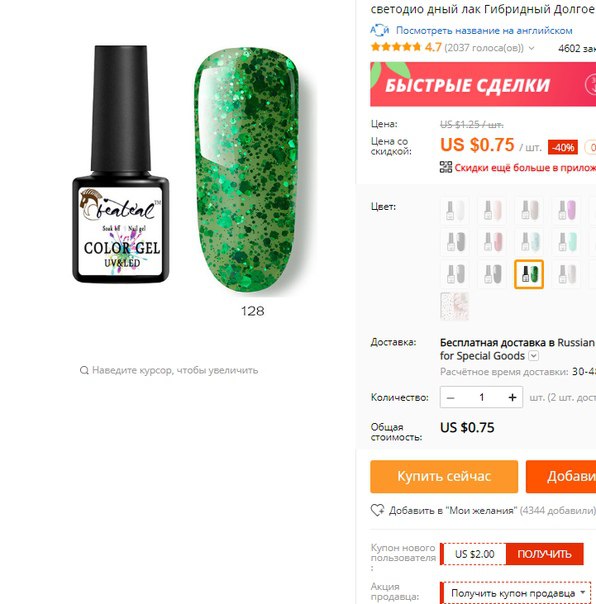Click the translate icon beside the English title link
The width and height of the screenshot is (596, 604).
pos(379,30)
